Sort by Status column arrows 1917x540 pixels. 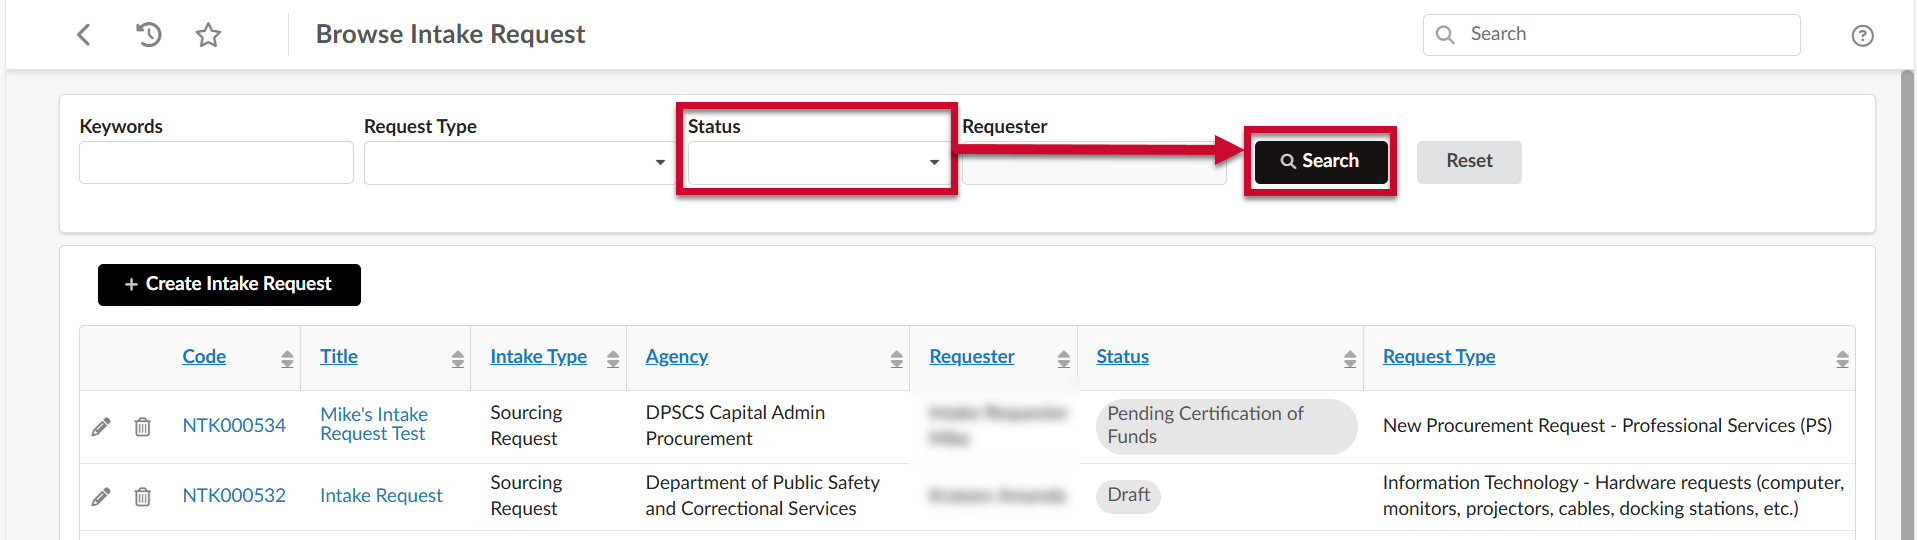1350,359
